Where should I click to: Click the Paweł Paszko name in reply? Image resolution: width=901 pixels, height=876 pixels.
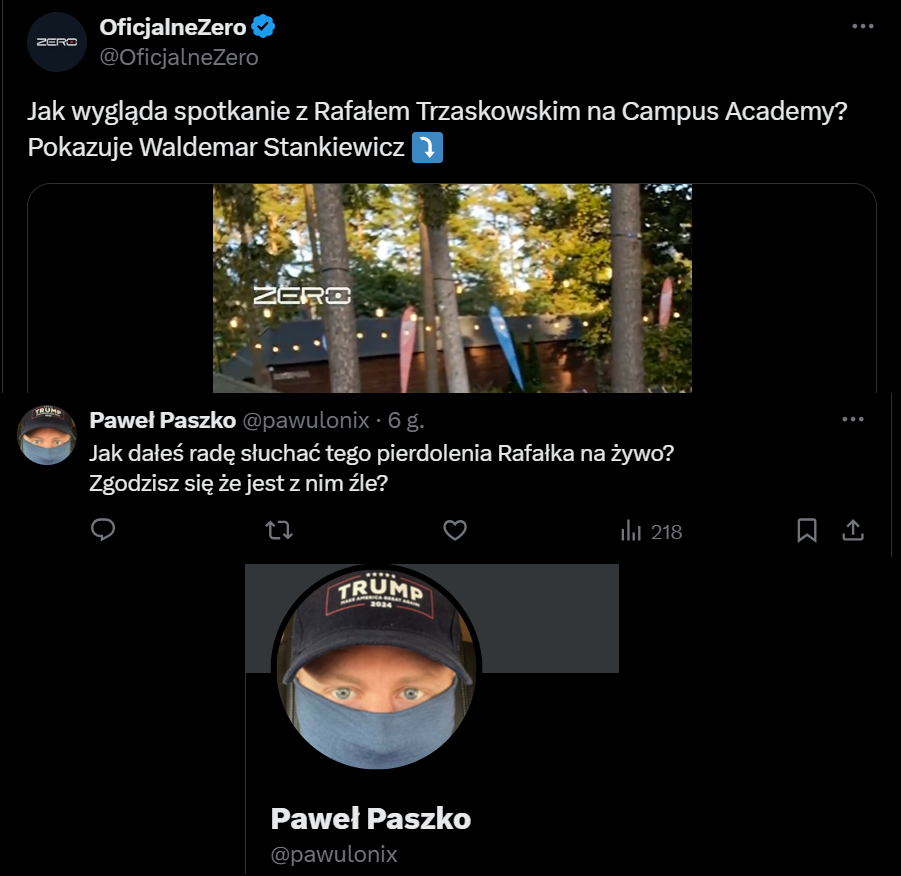click(x=163, y=420)
